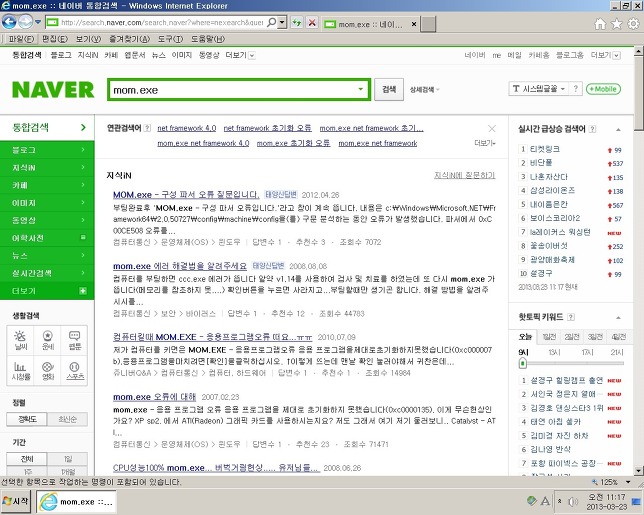The height and width of the screenshot is (515, 644).
Task: Click the magnifier search icon in address bar
Action: (x=271, y=22)
